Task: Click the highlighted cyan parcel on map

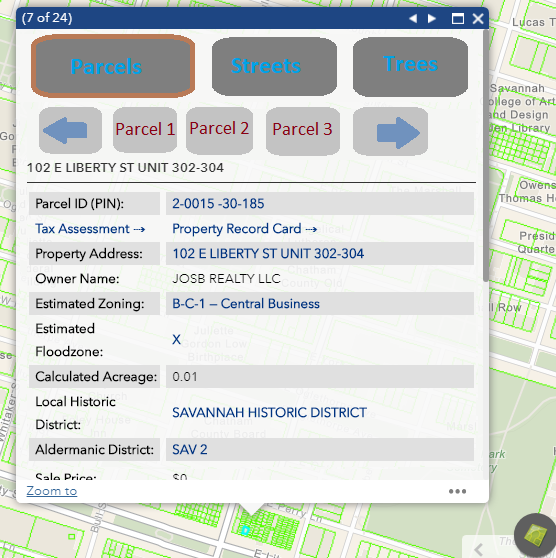Action: 245,531
